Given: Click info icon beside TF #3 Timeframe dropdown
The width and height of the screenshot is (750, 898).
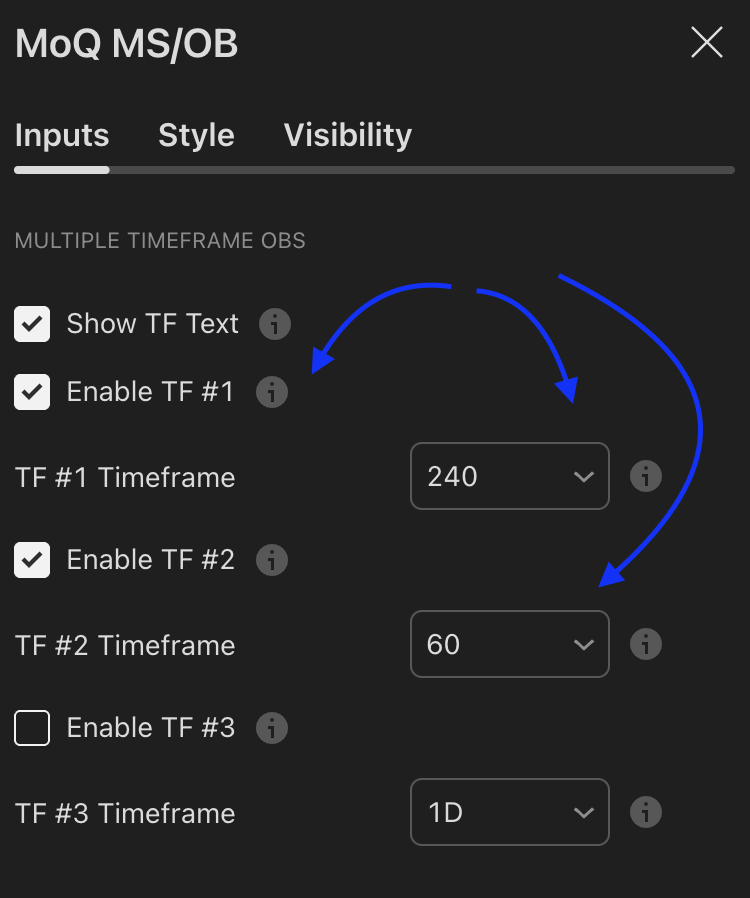Looking at the screenshot, I should coord(646,812).
